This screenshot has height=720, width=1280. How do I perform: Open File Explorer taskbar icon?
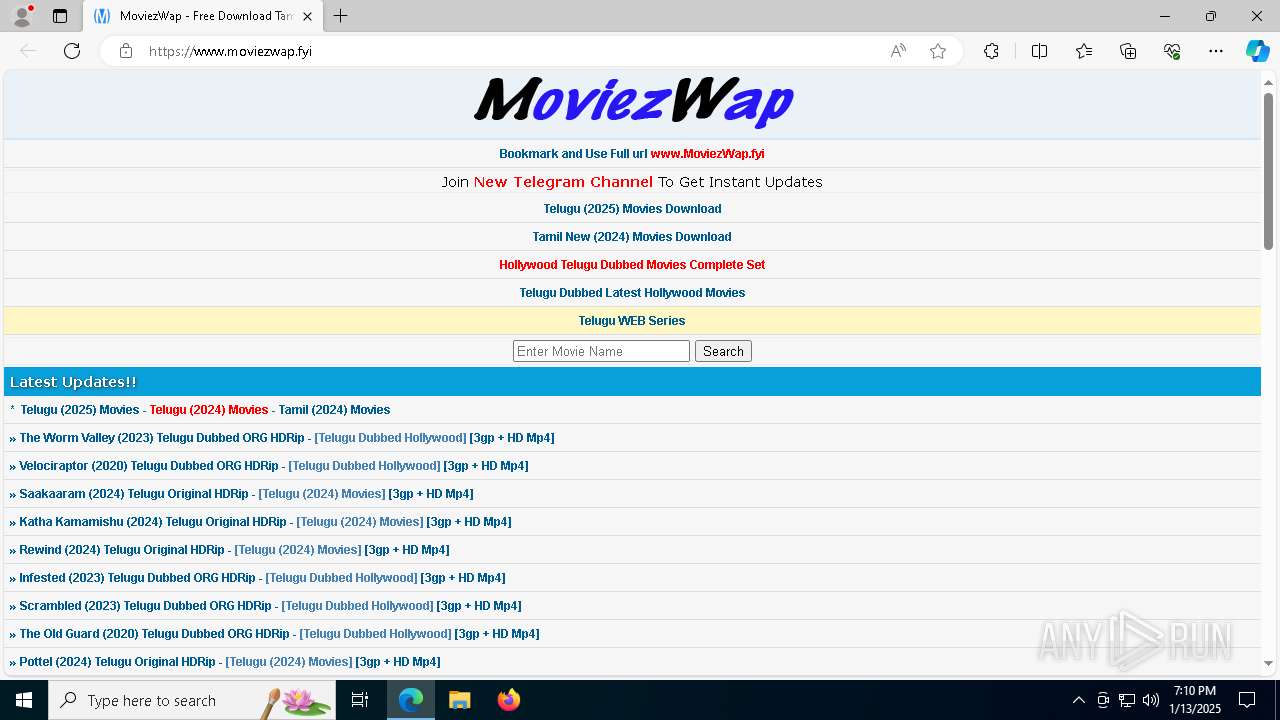(x=459, y=700)
